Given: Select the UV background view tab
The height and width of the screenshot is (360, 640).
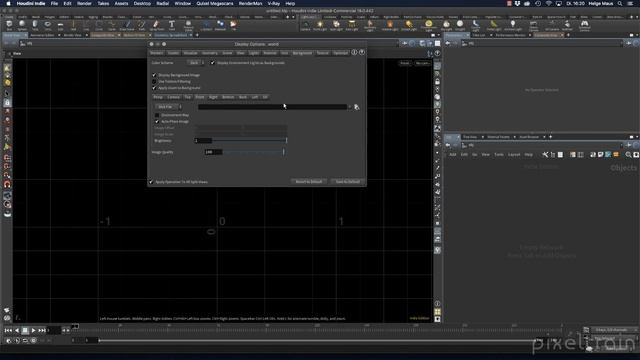Looking at the screenshot, I should coord(265,97).
